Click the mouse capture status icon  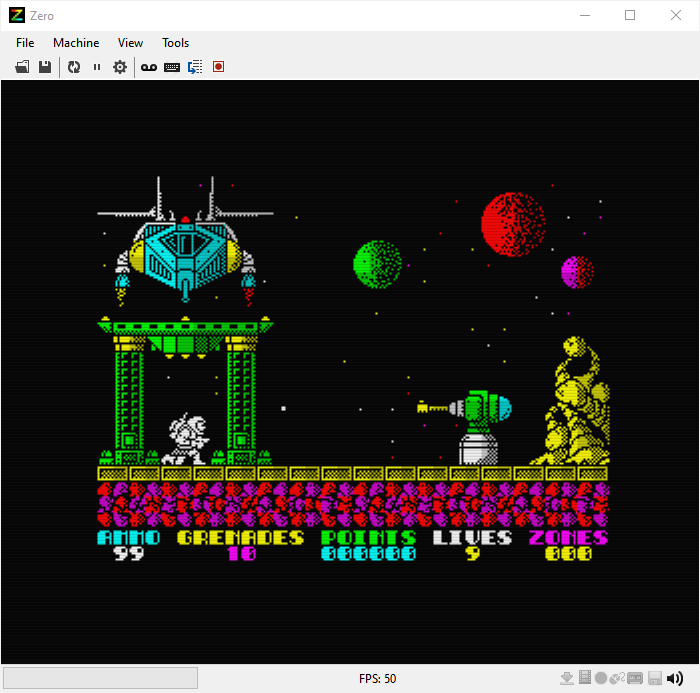pos(617,678)
